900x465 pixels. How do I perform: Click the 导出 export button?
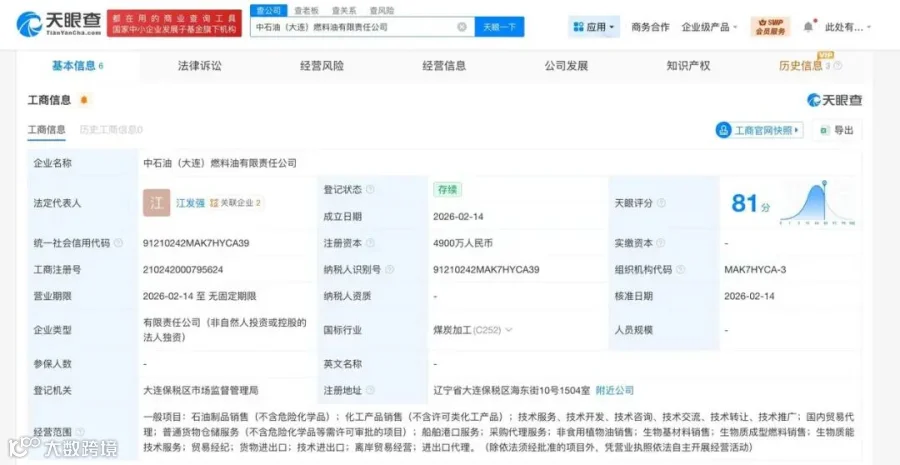[837, 130]
